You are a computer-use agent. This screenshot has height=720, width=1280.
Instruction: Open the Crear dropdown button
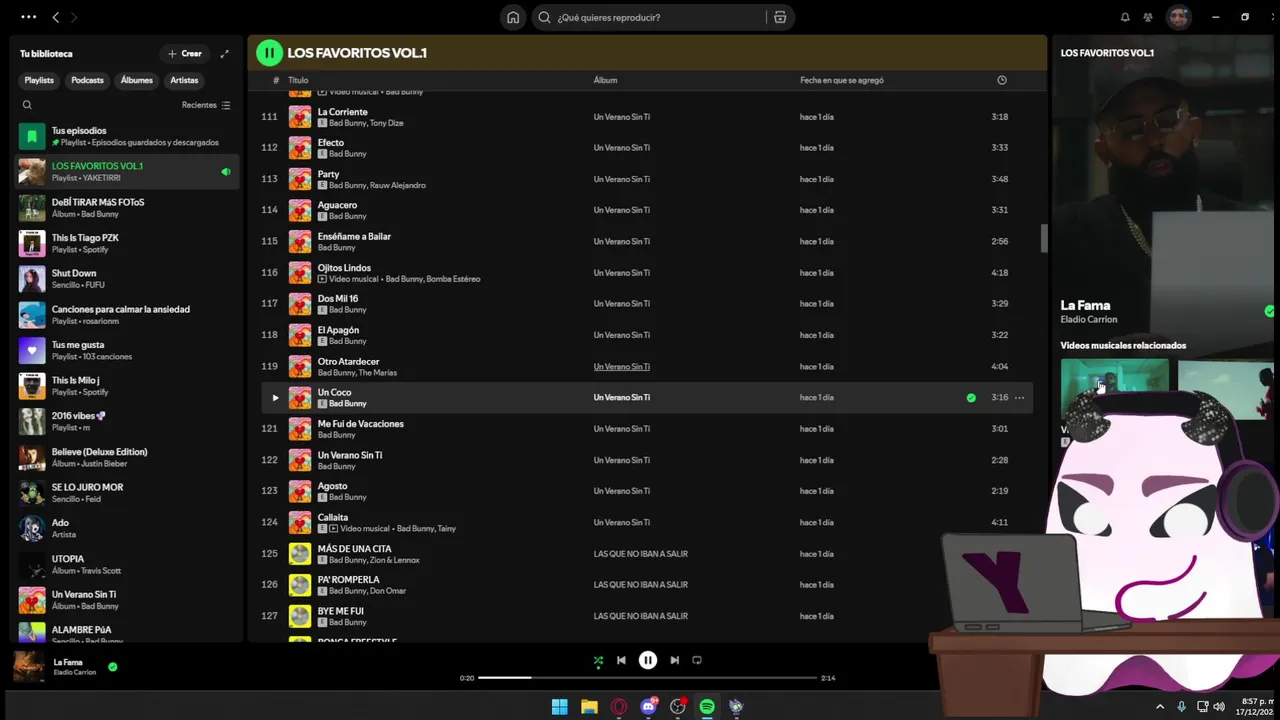point(185,54)
